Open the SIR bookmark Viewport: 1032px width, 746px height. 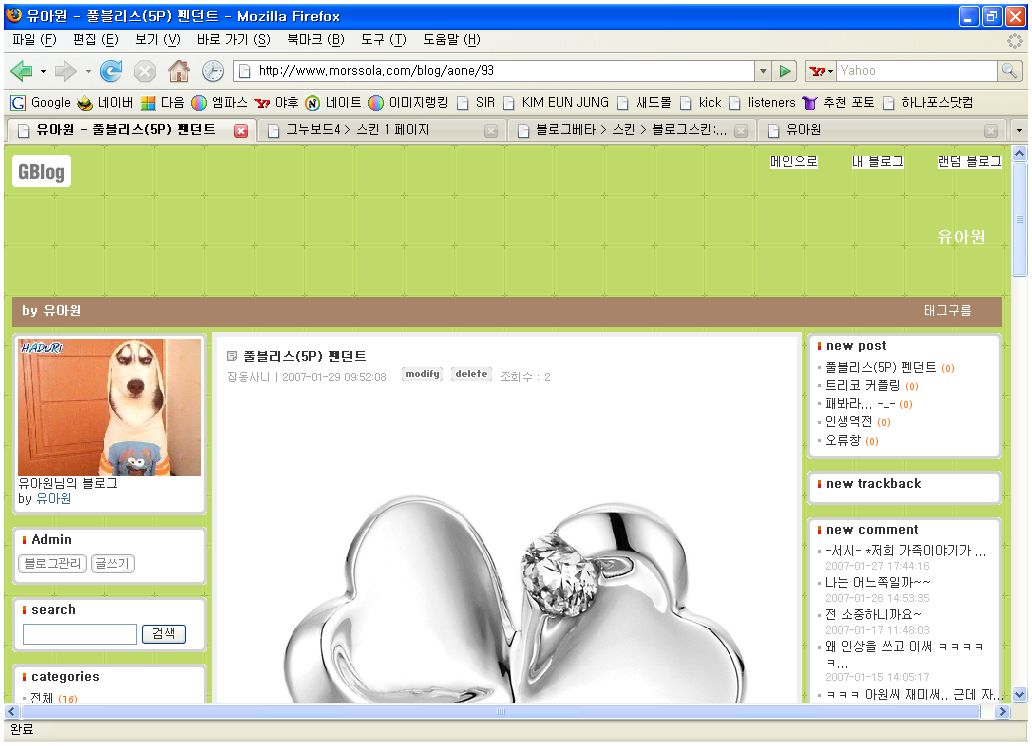[x=476, y=103]
